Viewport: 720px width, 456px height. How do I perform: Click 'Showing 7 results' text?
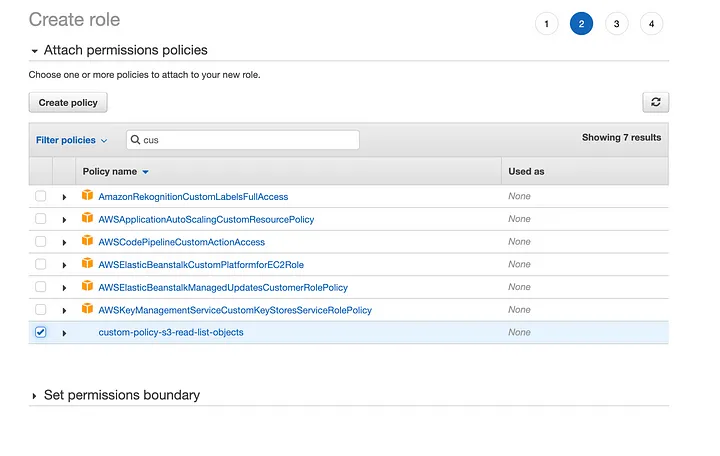point(621,137)
